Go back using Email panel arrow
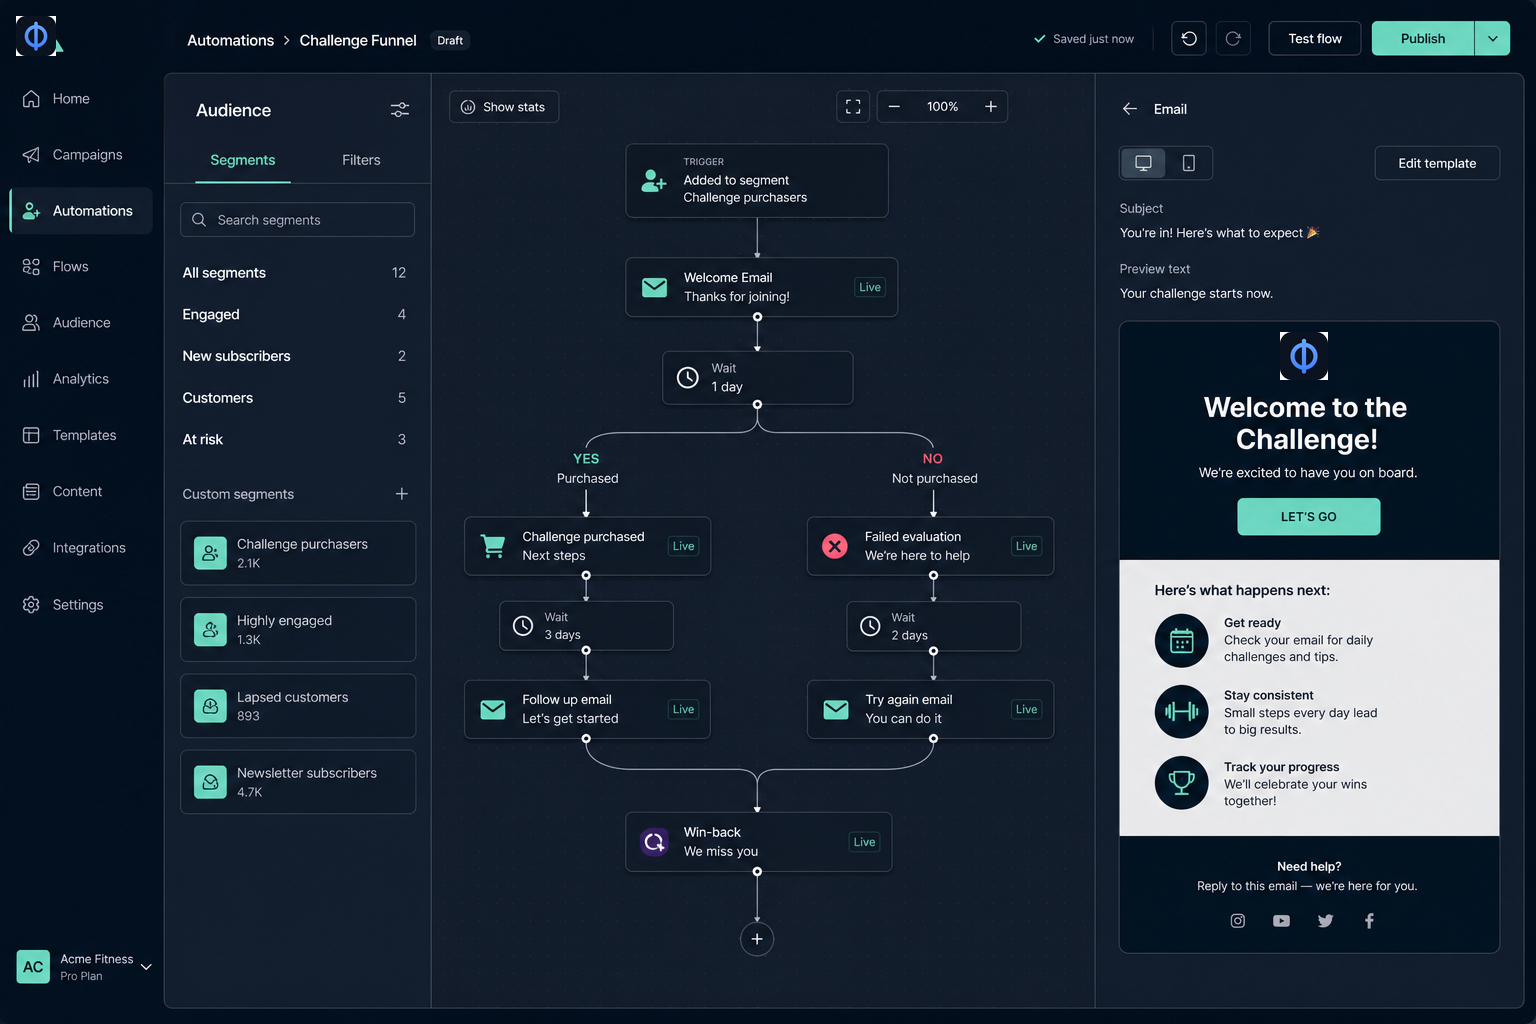Image resolution: width=1536 pixels, height=1024 pixels. (1130, 109)
